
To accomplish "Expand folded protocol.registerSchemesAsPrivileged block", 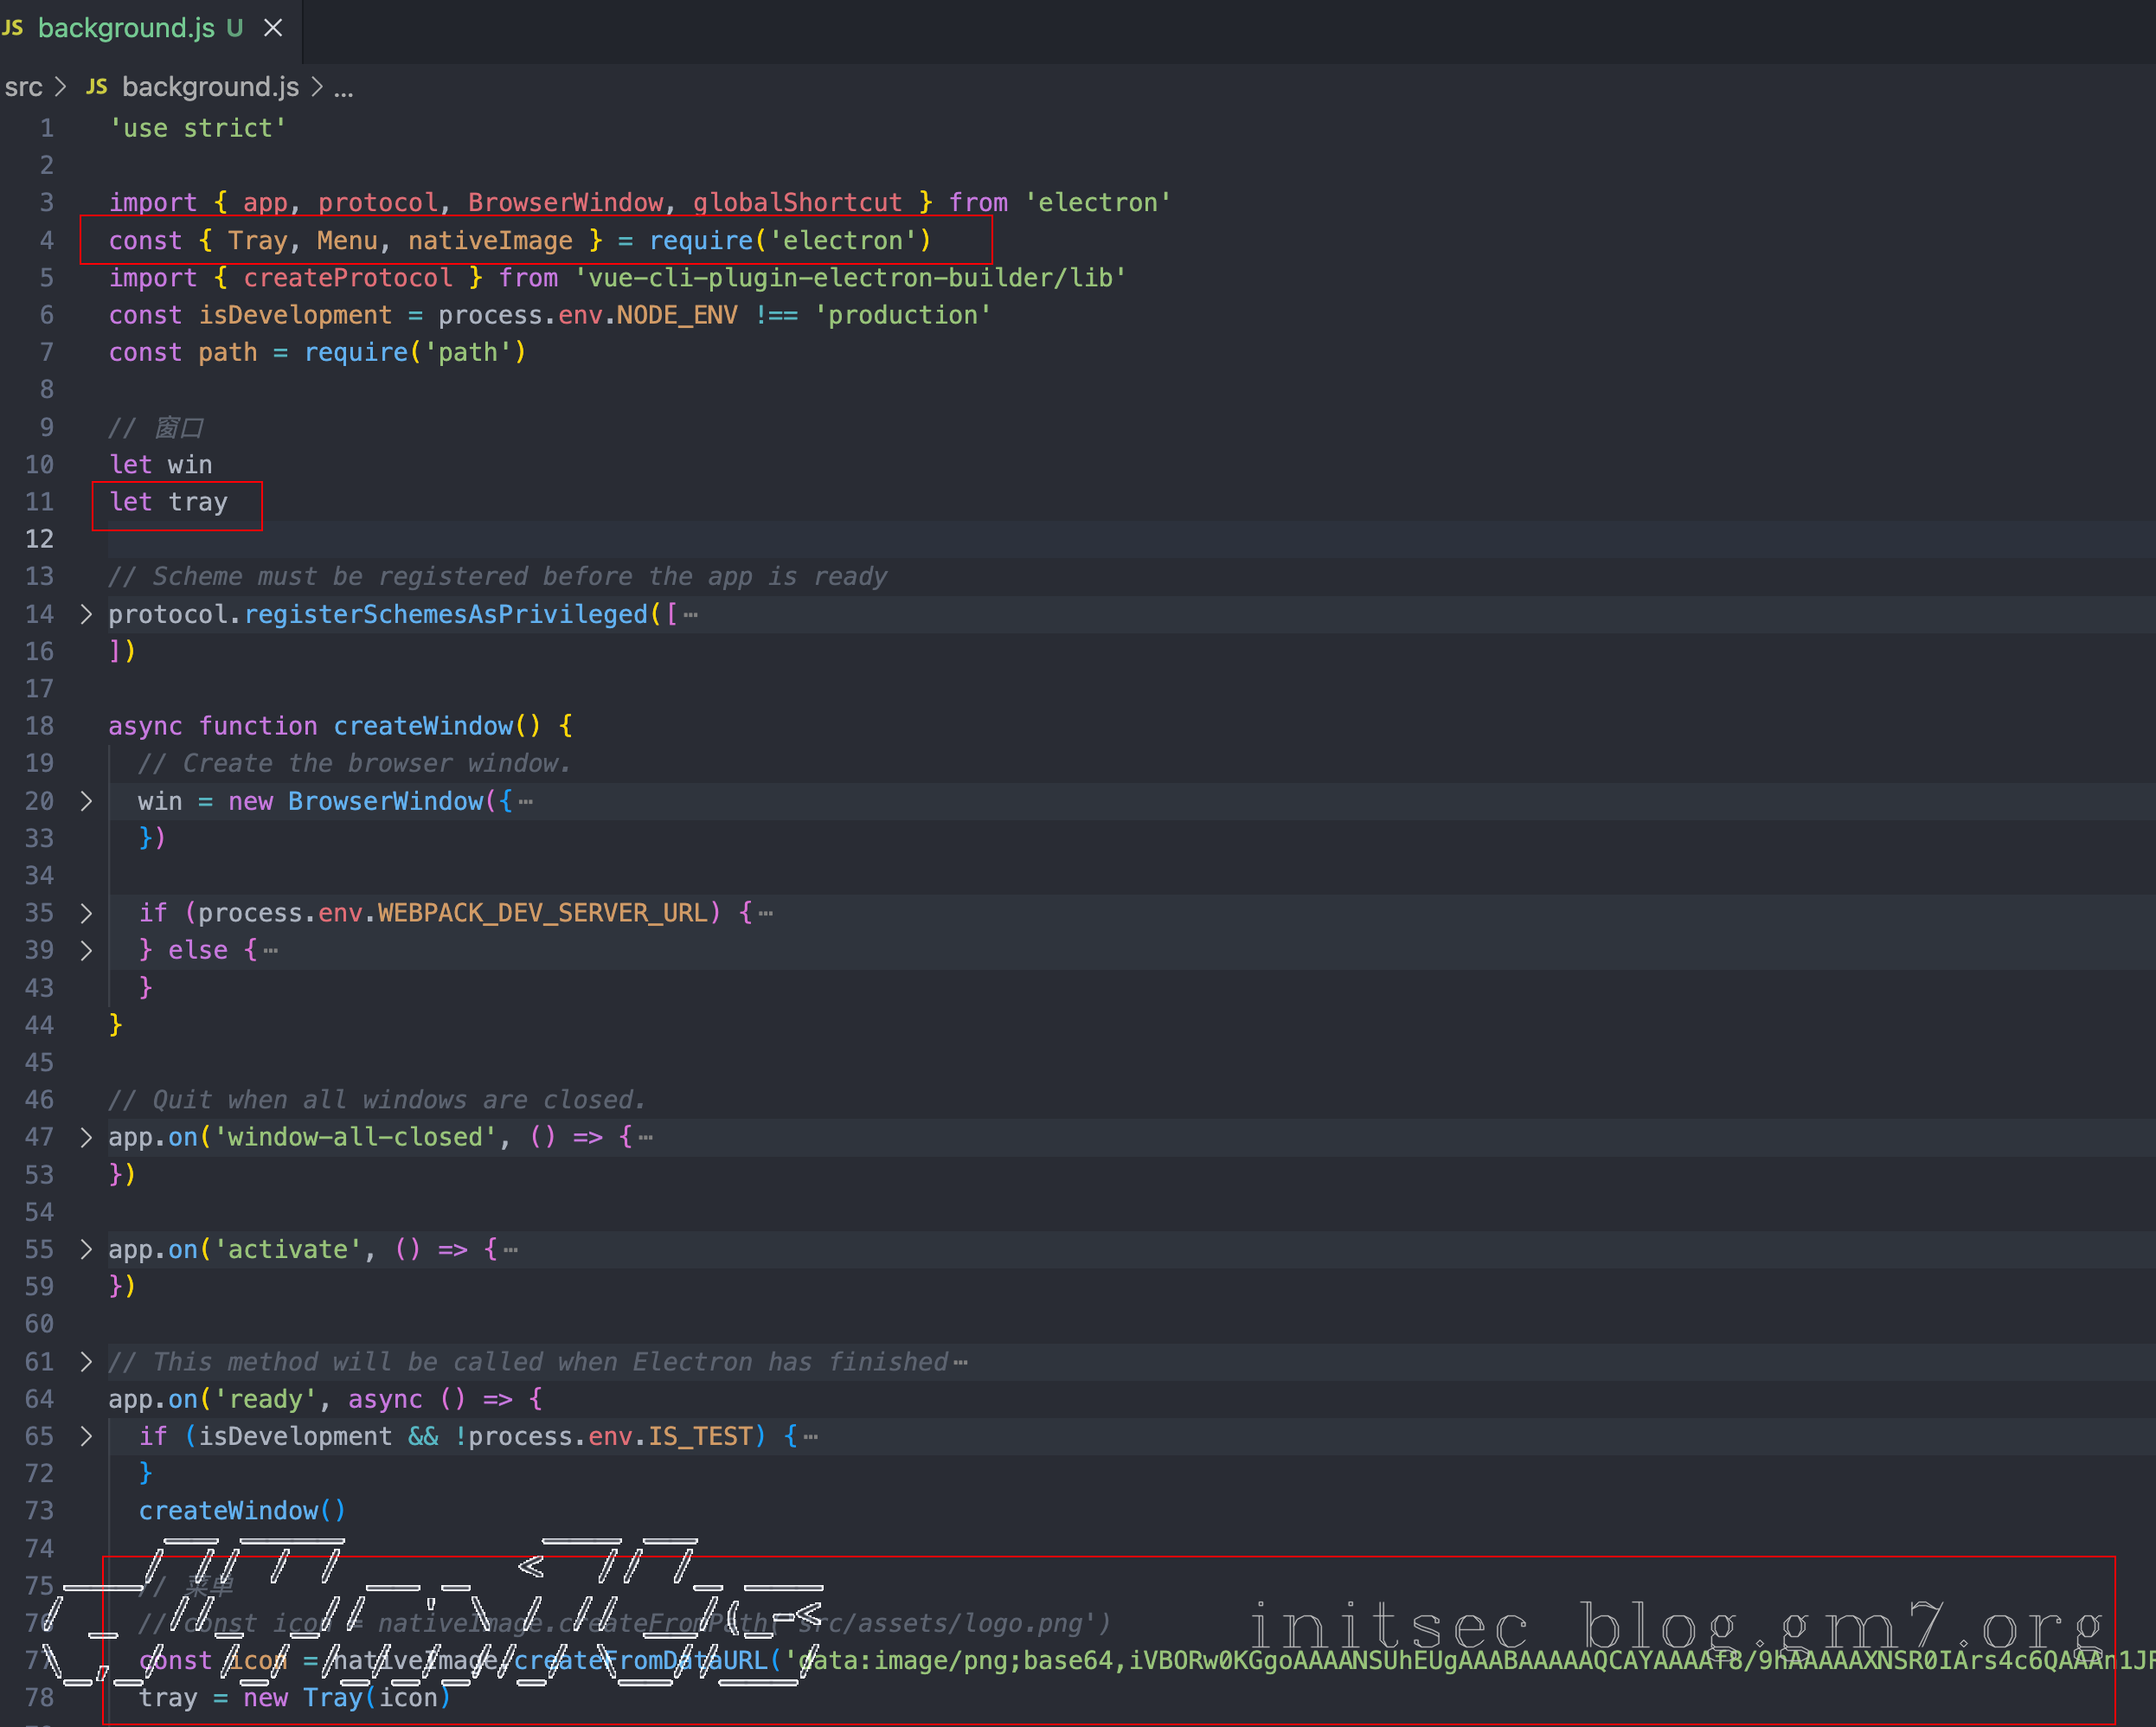I will coord(86,614).
